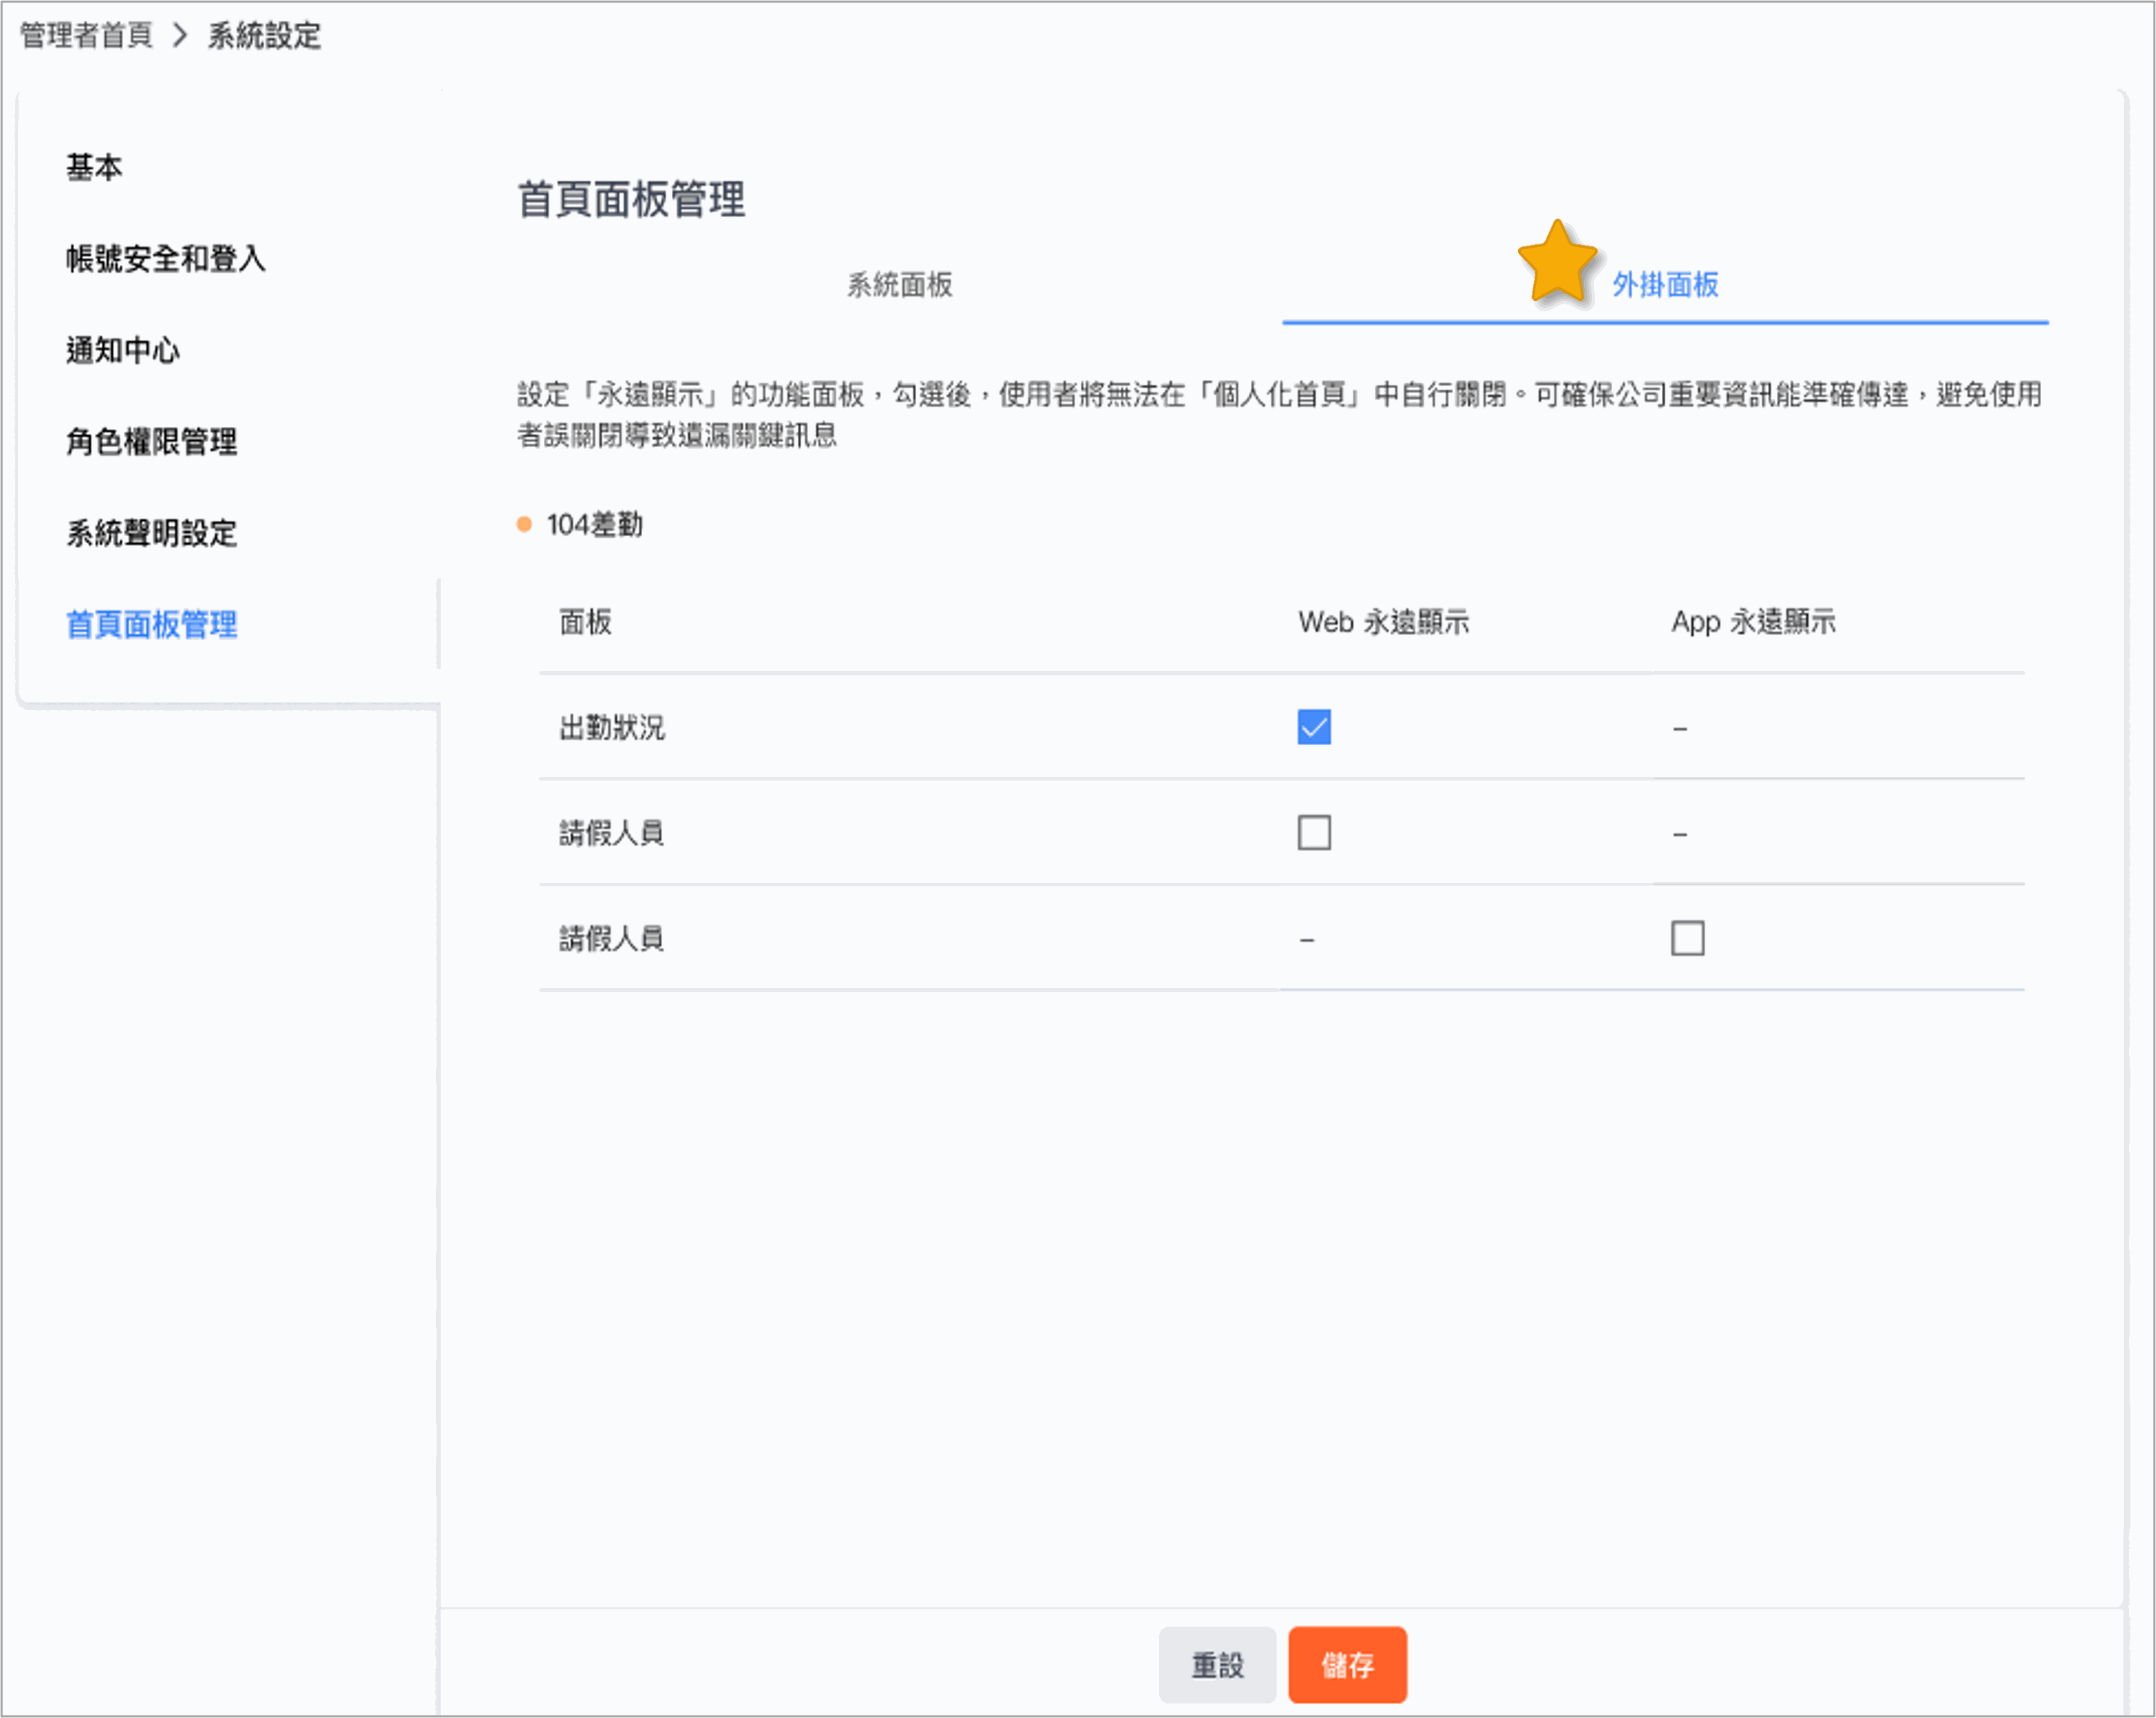Check Web 永遠顯示 for 請假人員
The width and height of the screenshot is (2156, 1718).
click(x=1313, y=832)
